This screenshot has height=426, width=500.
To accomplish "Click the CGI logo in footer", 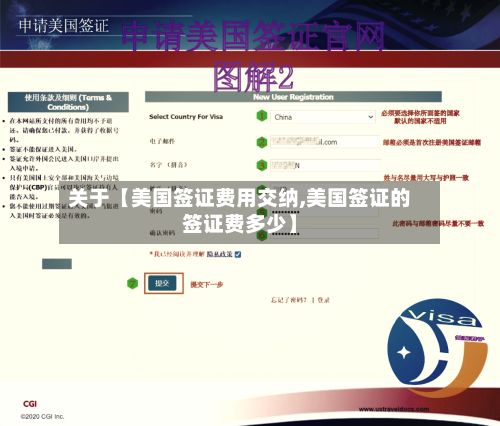I will tap(30, 404).
